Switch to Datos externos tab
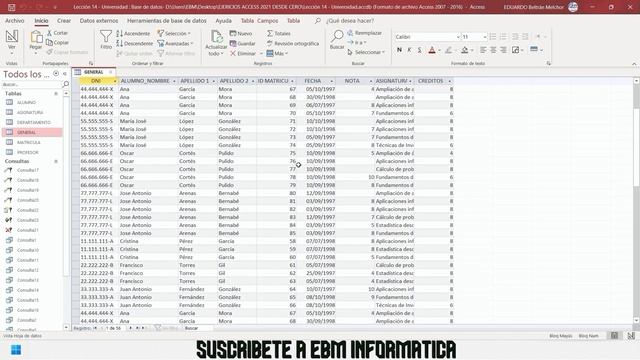The image size is (640, 360). 99,20
